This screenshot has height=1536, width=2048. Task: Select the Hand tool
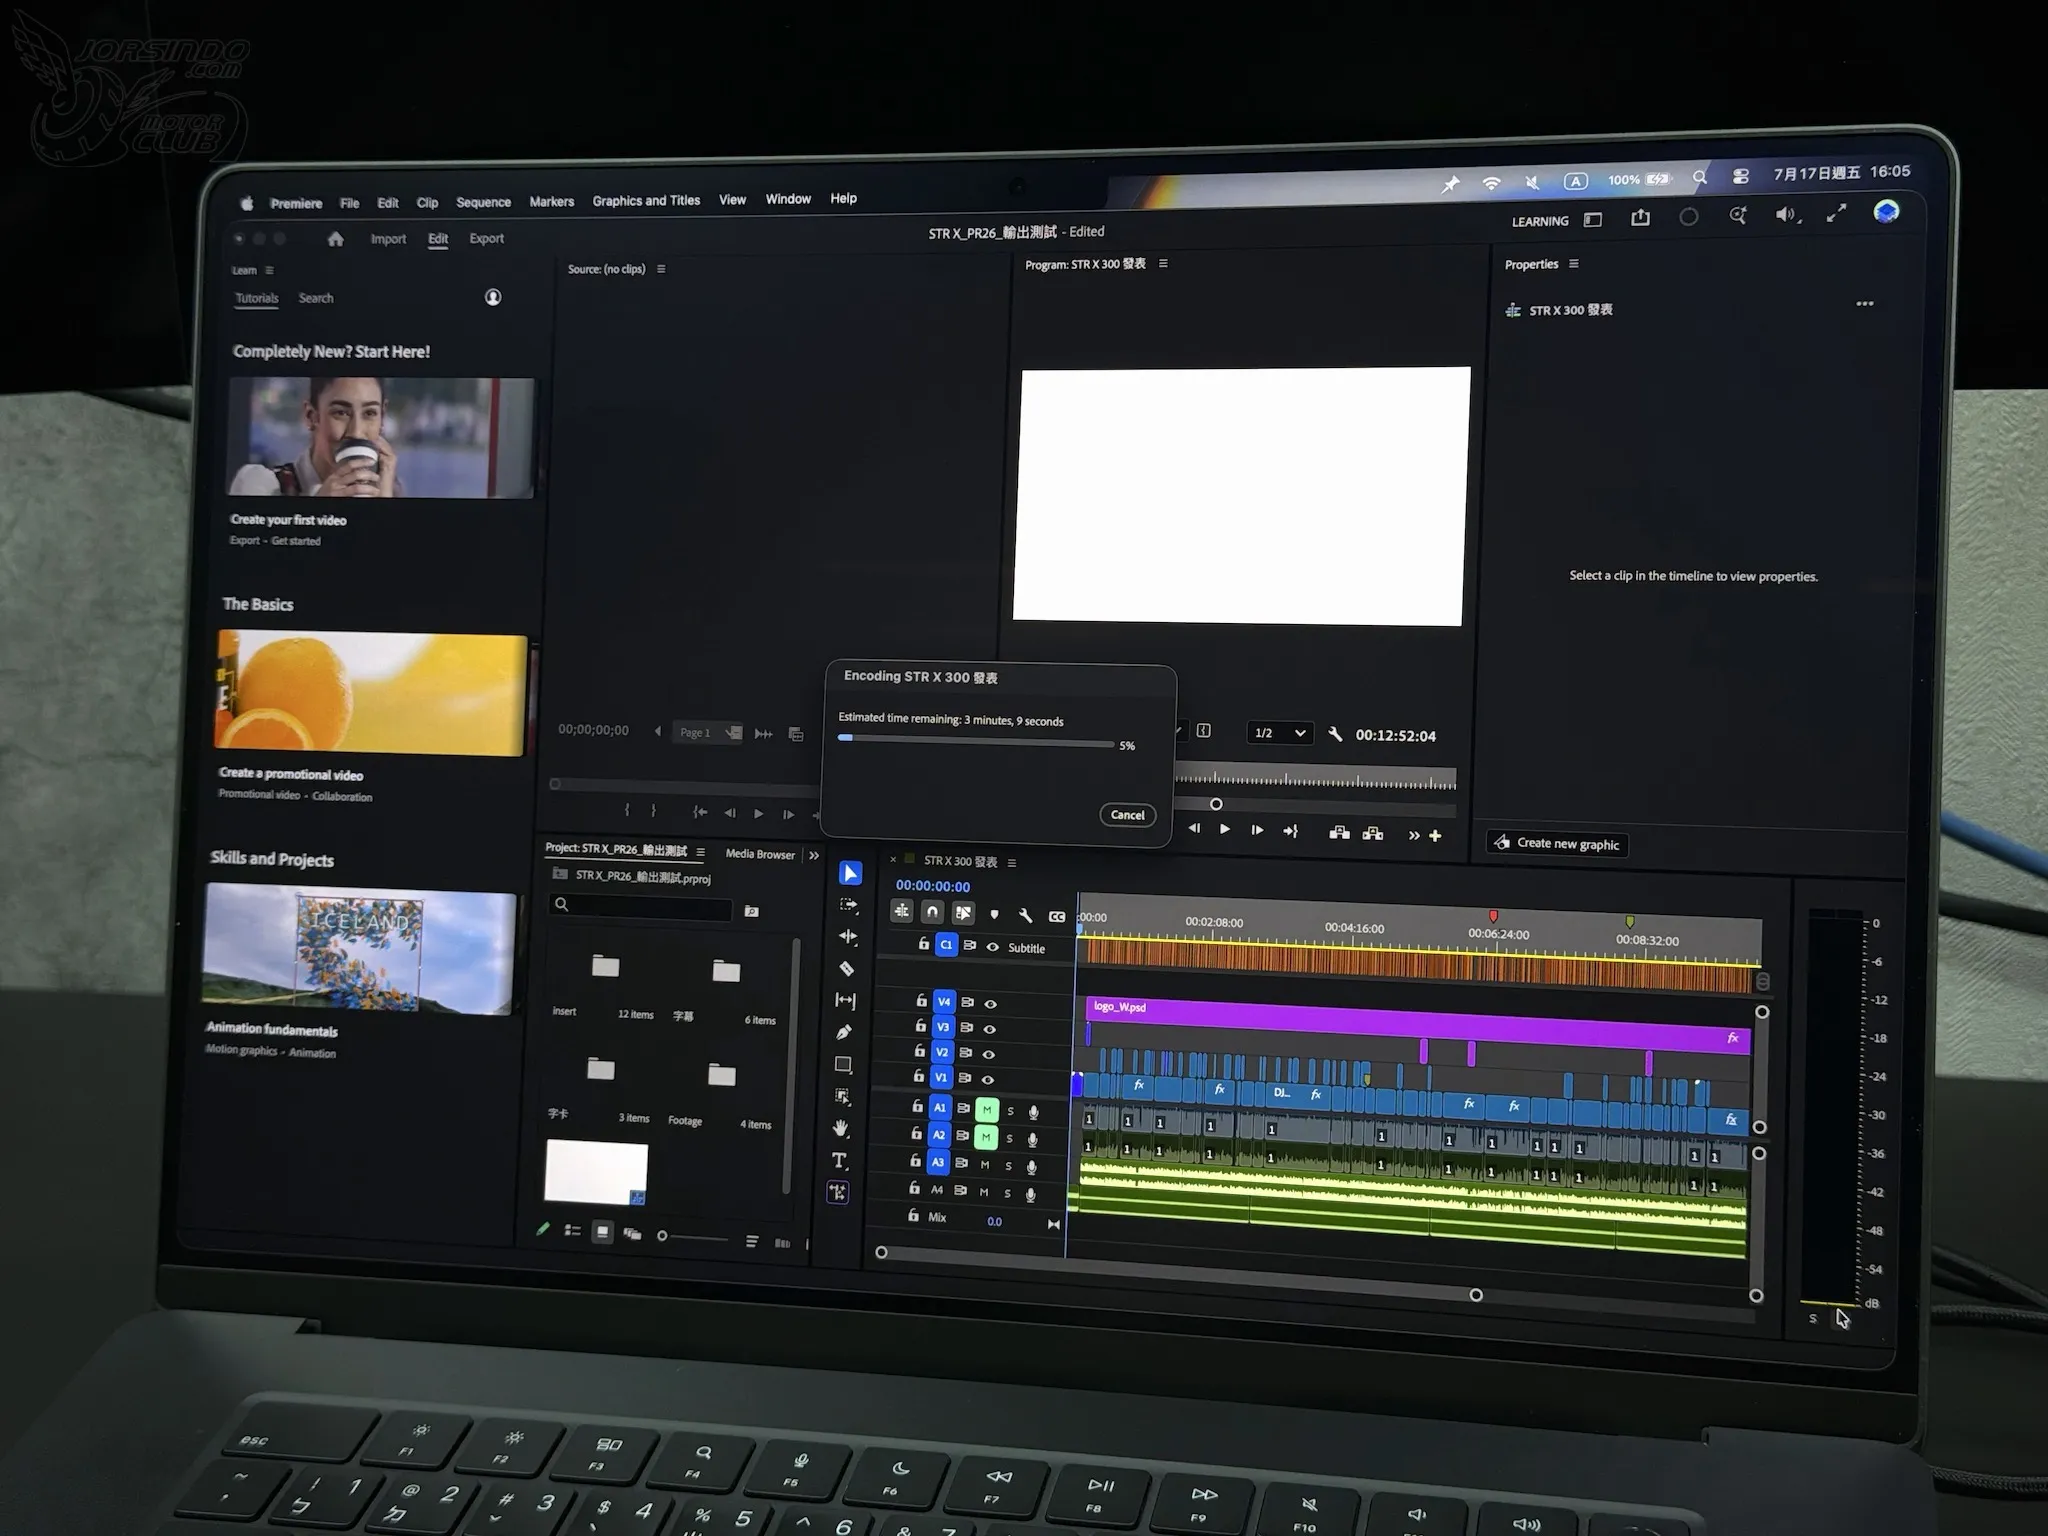(841, 1128)
